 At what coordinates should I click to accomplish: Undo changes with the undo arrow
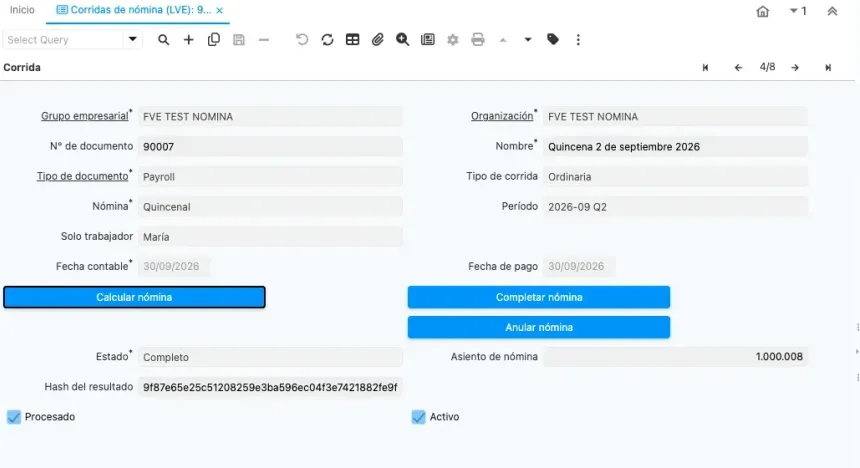(x=302, y=40)
